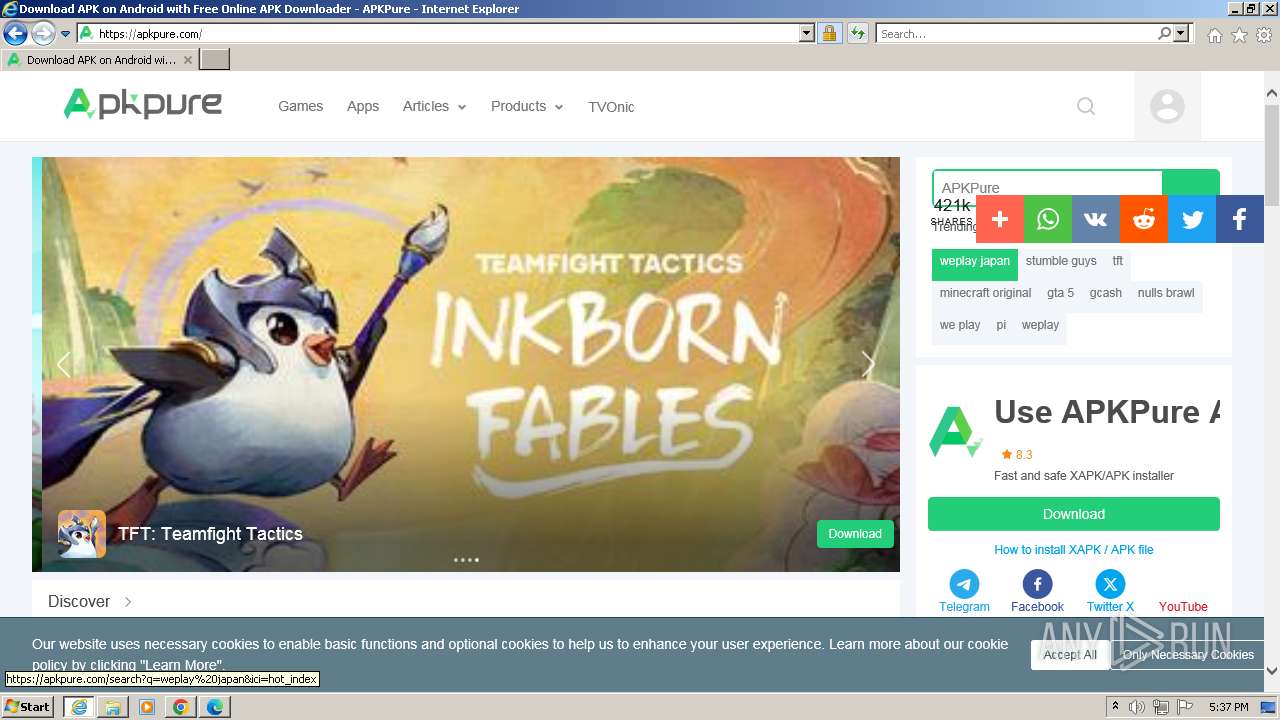The width and height of the screenshot is (1280, 720).
Task: Show next banner slide
Action: [868, 365]
